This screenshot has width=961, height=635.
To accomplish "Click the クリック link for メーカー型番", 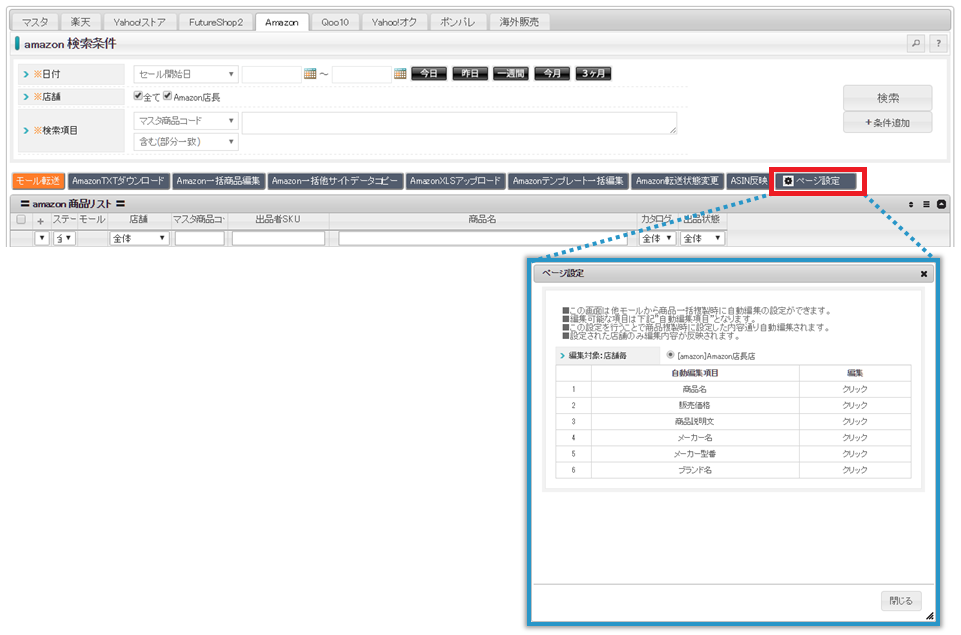I will click(x=854, y=454).
